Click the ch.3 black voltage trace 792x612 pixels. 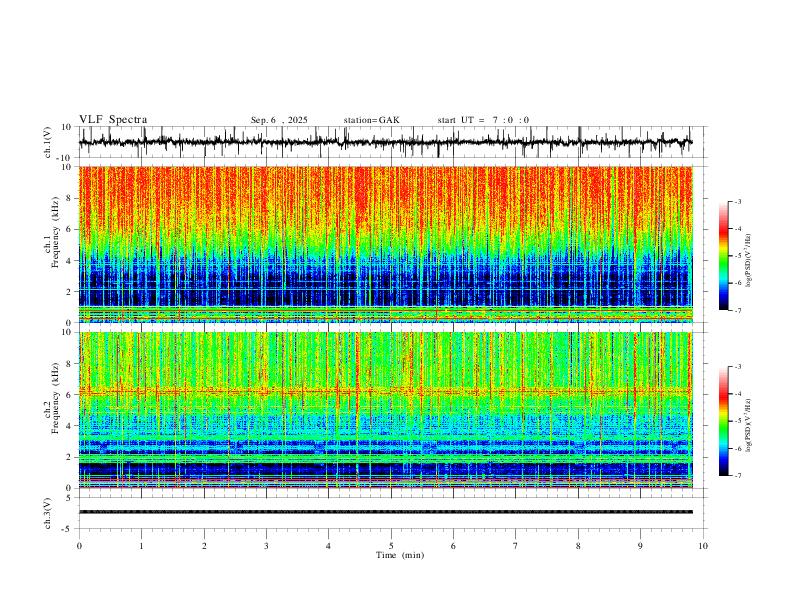pyautogui.click(x=386, y=512)
